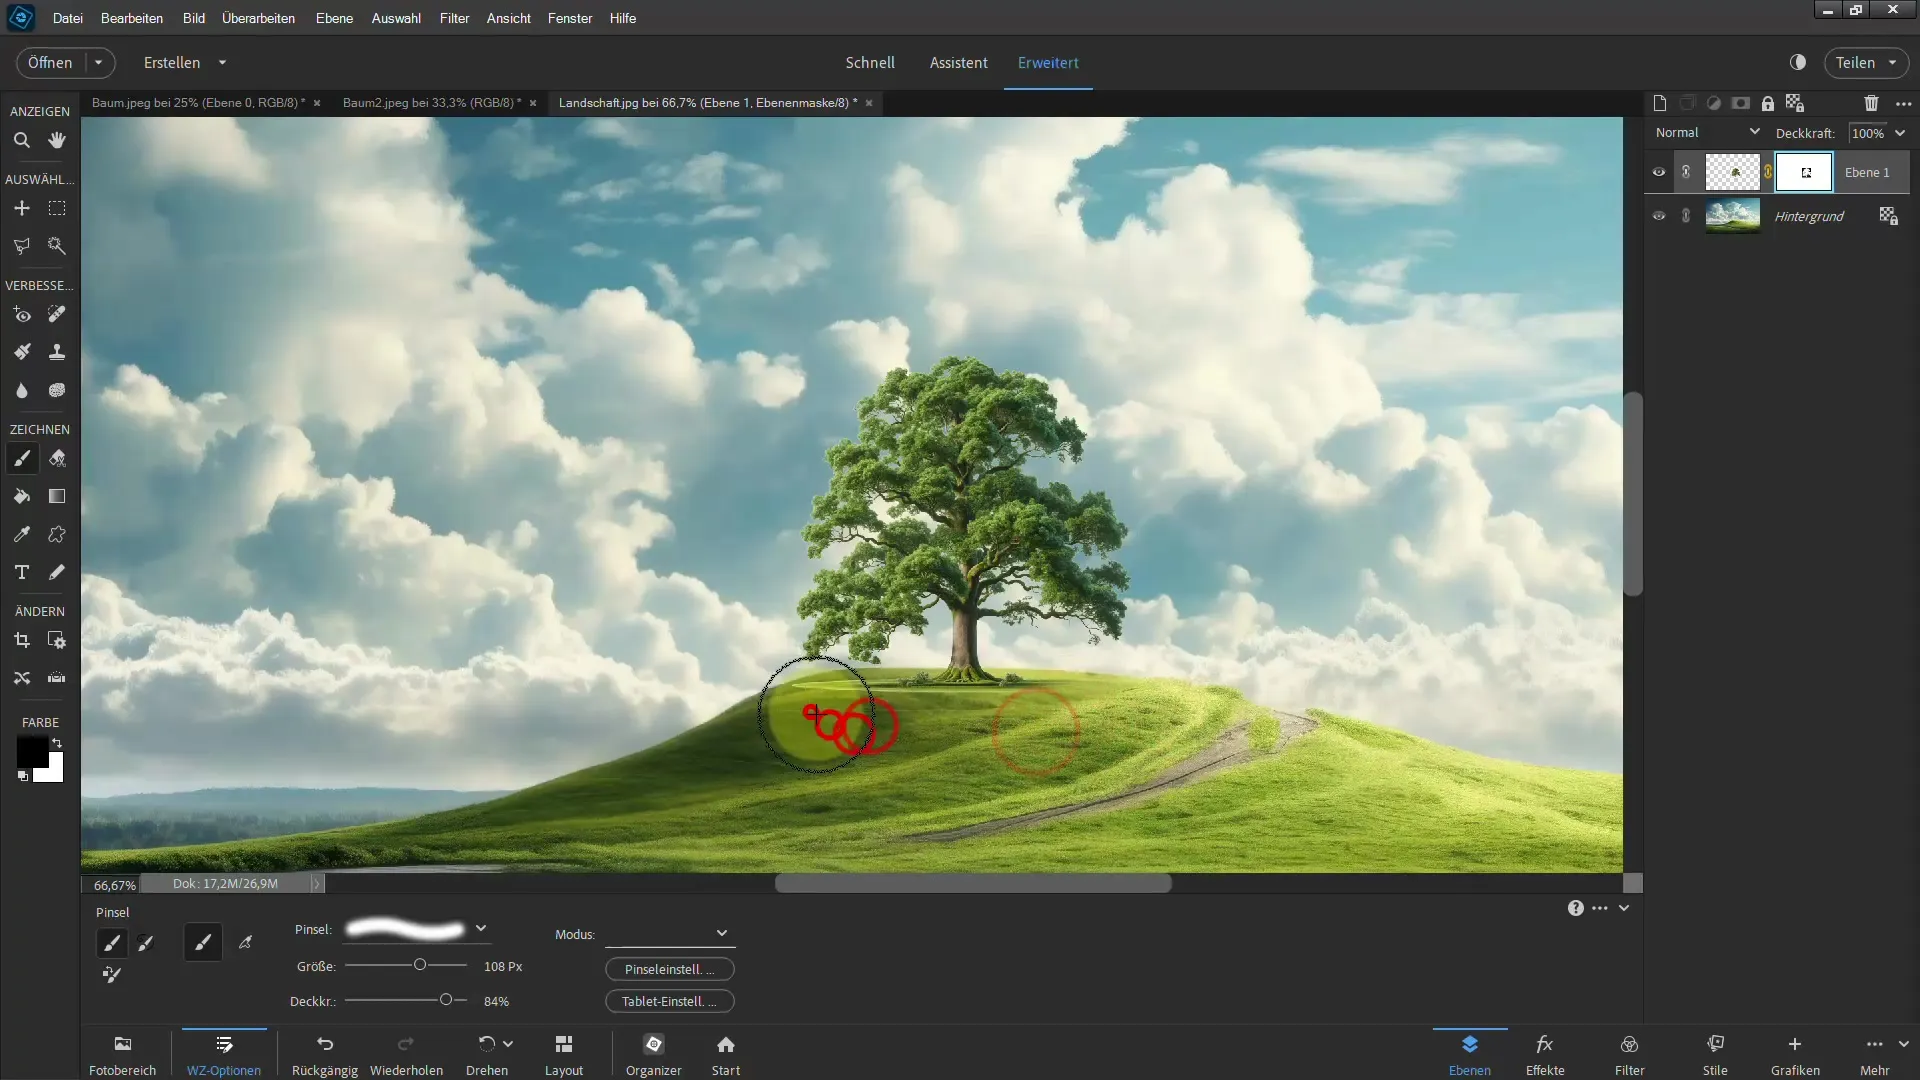Hide the Ebene 1 layer
The height and width of the screenshot is (1080, 1920).
1659,172
